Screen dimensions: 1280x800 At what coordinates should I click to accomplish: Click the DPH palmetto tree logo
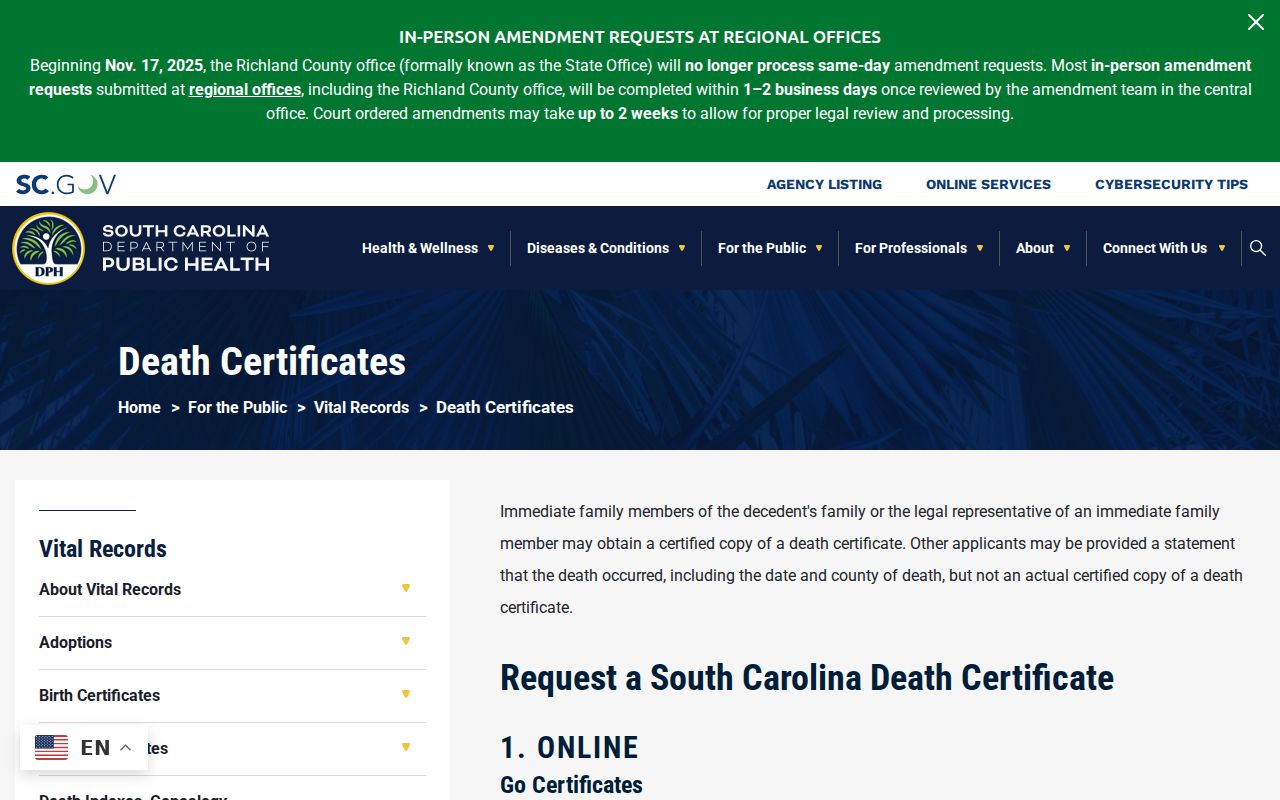(x=48, y=248)
